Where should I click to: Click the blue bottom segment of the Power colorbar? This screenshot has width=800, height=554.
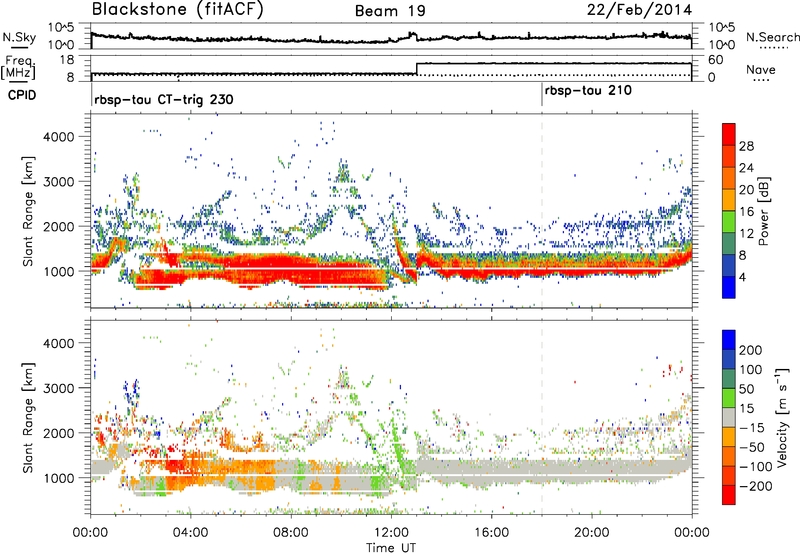click(x=729, y=287)
